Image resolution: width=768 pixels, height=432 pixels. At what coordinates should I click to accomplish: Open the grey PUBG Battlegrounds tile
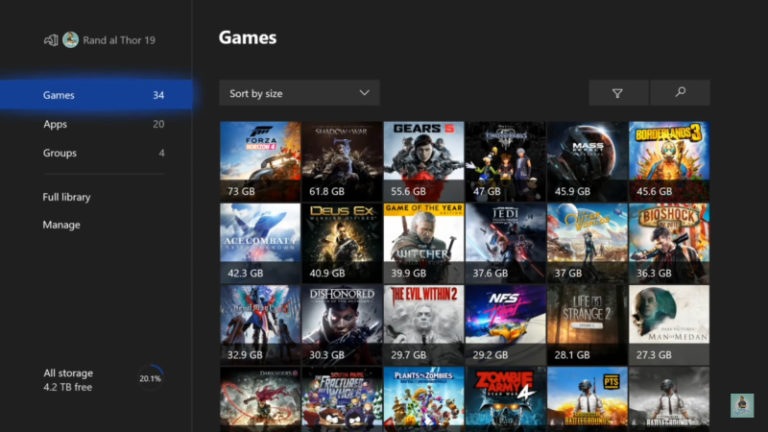point(669,399)
